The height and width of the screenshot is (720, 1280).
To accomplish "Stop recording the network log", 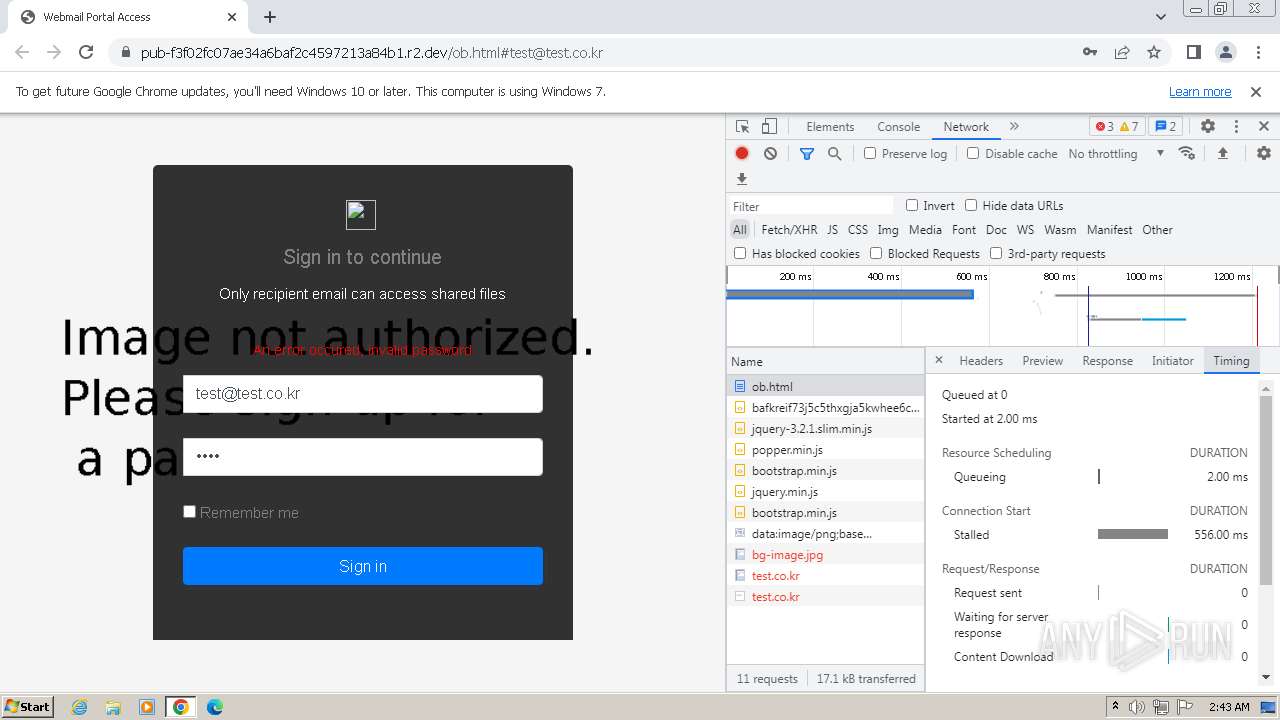I will coord(742,154).
